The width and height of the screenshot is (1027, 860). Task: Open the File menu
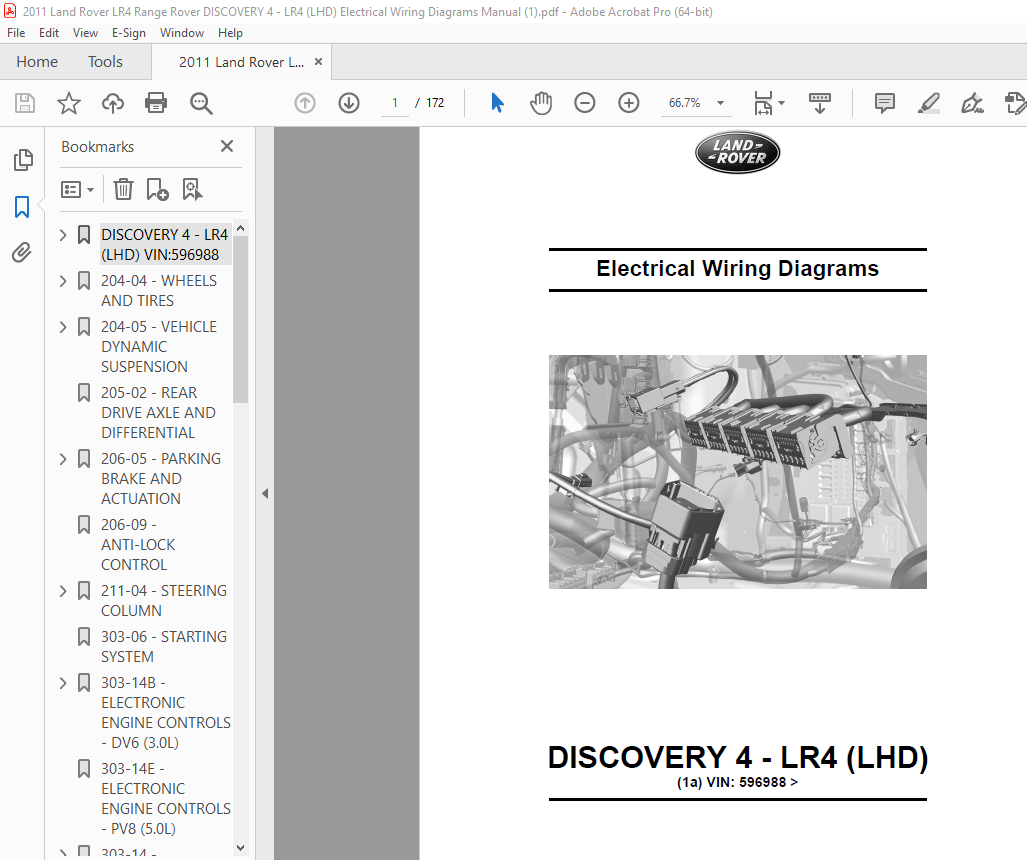[x=16, y=33]
